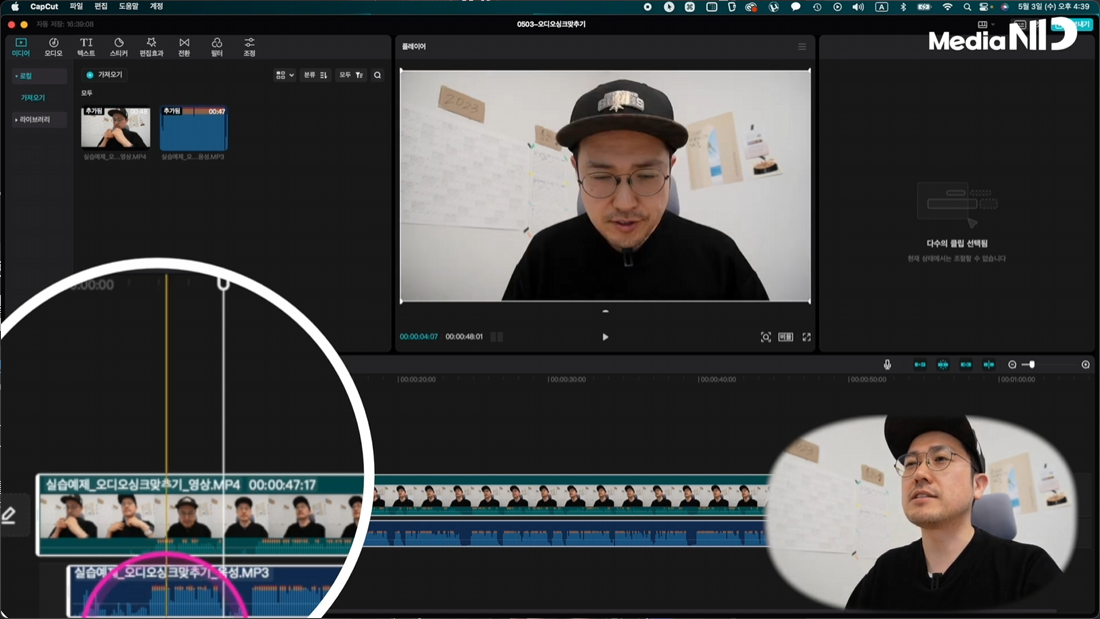Screen dimensions: 1100x619
Task: Open the 스티커 (Sticker) tab
Action: click(x=119, y=47)
